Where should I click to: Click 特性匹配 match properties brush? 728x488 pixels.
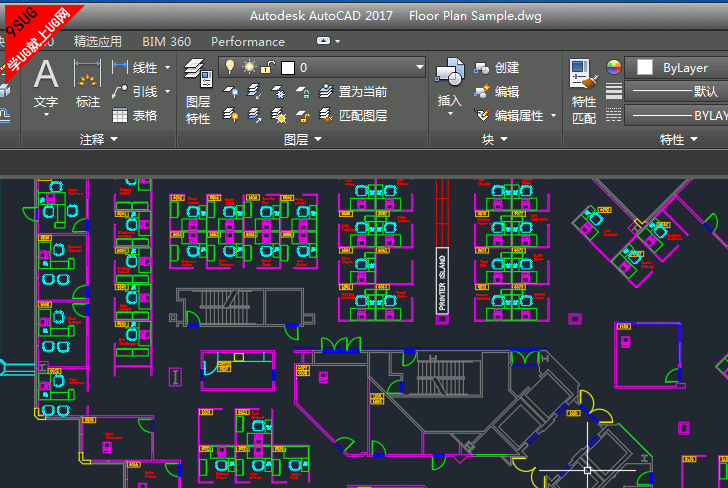(584, 91)
